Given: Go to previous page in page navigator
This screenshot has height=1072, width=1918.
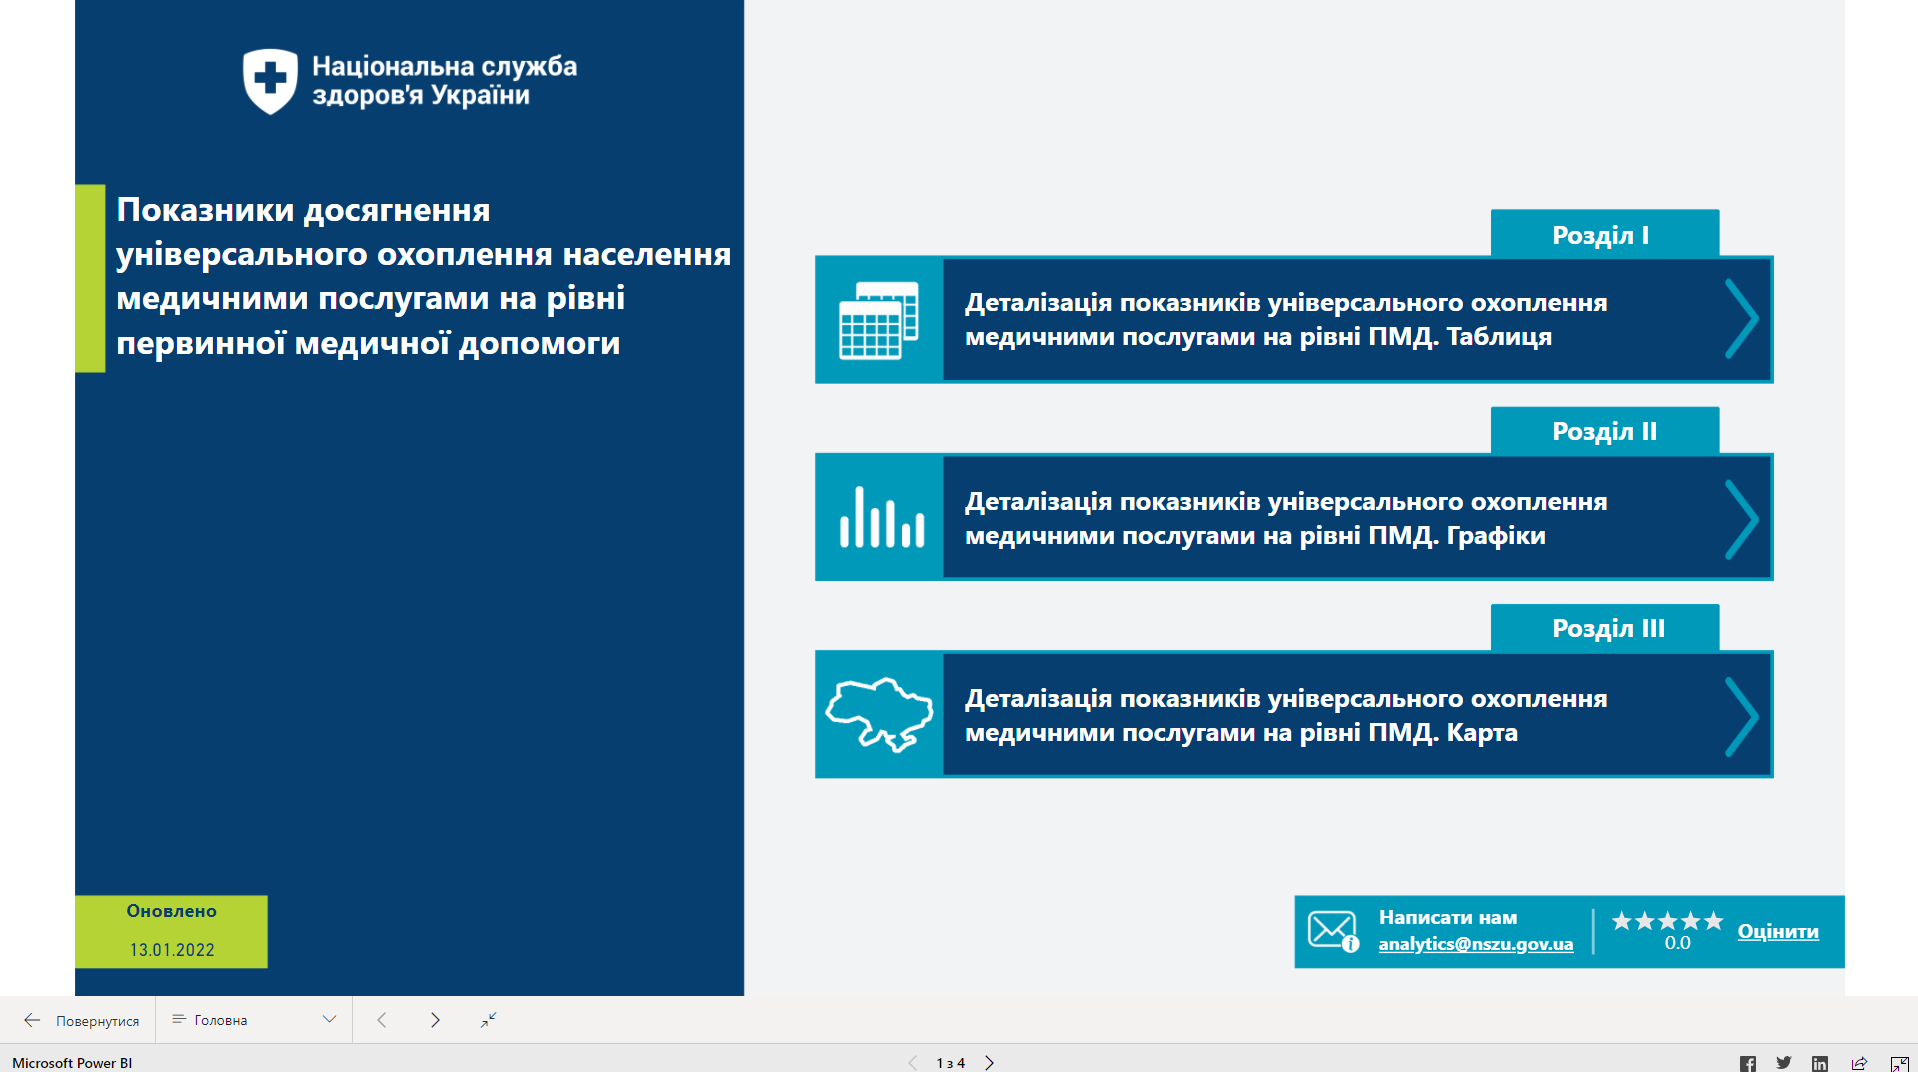Looking at the screenshot, I should 912,1062.
